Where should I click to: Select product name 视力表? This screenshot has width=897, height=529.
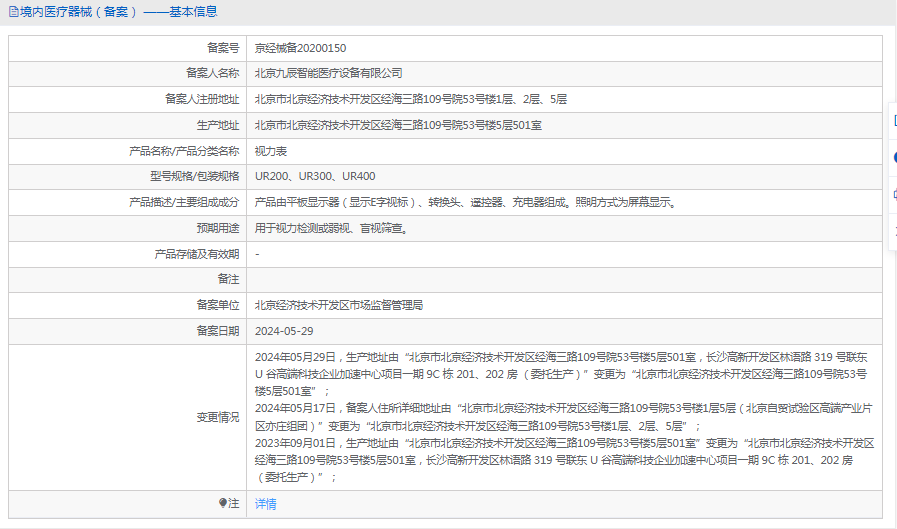(x=271, y=151)
